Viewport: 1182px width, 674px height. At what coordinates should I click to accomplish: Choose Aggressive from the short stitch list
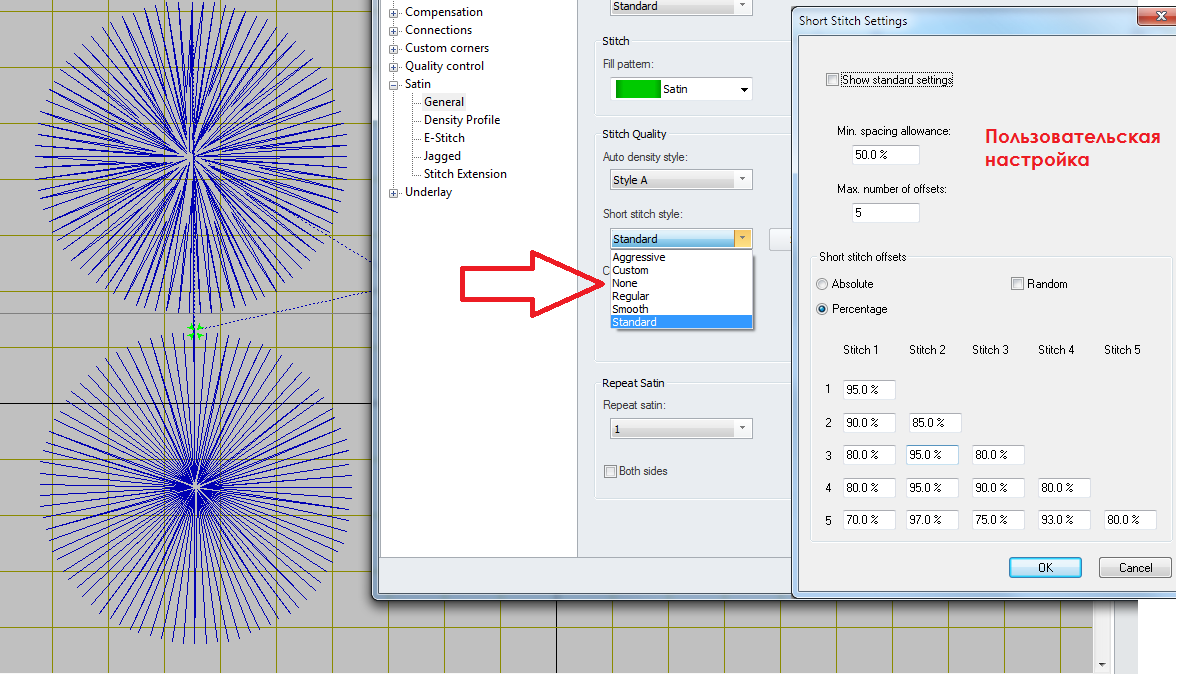tap(639, 257)
